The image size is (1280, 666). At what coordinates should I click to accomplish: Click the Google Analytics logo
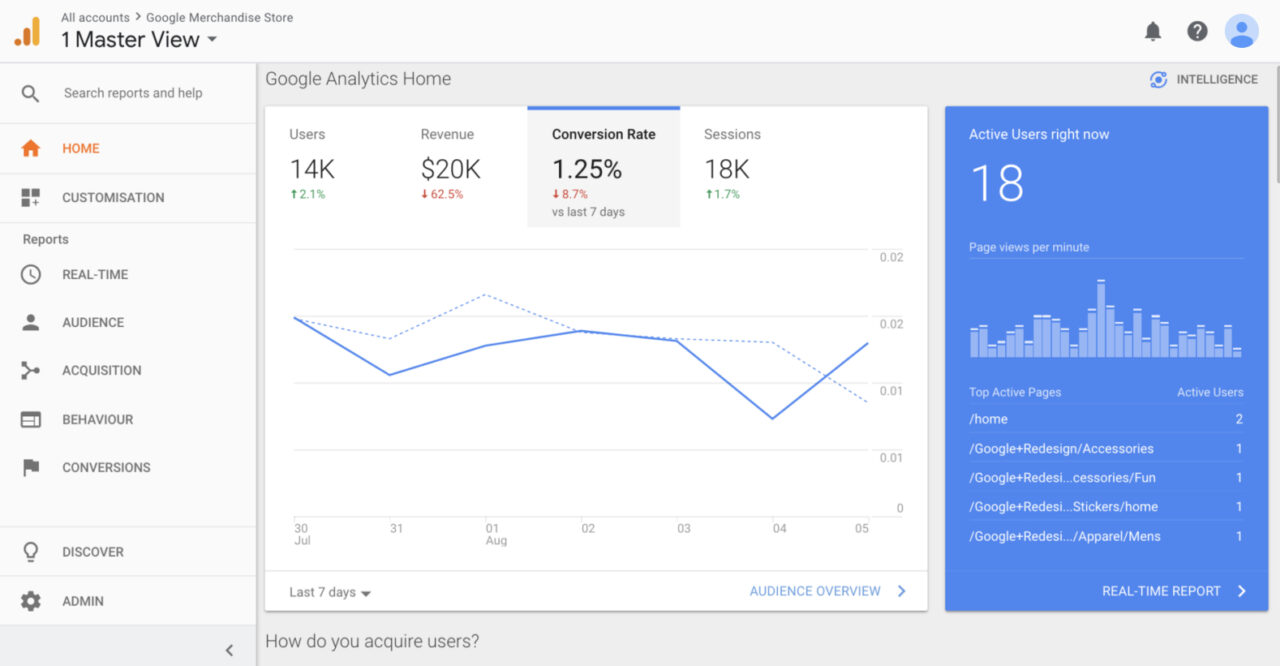pyautogui.click(x=27, y=31)
